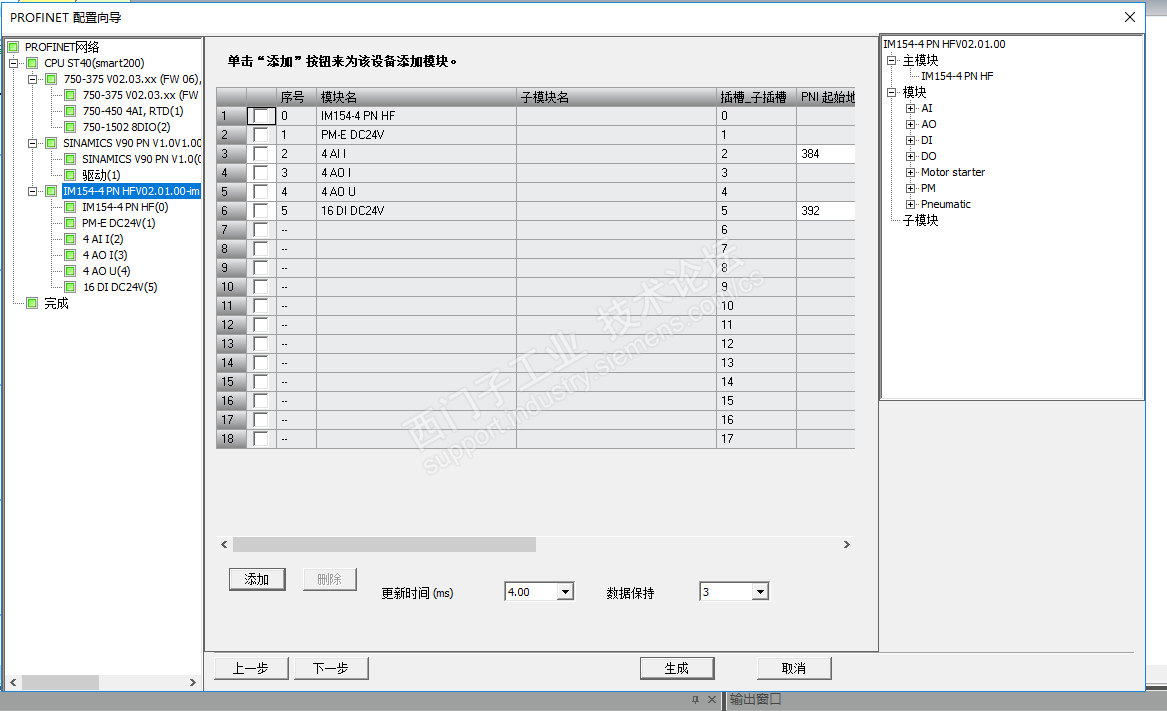Click green icon beside 完成 step
Viewport: 1167px width, 711px height.
pos(32,303)
